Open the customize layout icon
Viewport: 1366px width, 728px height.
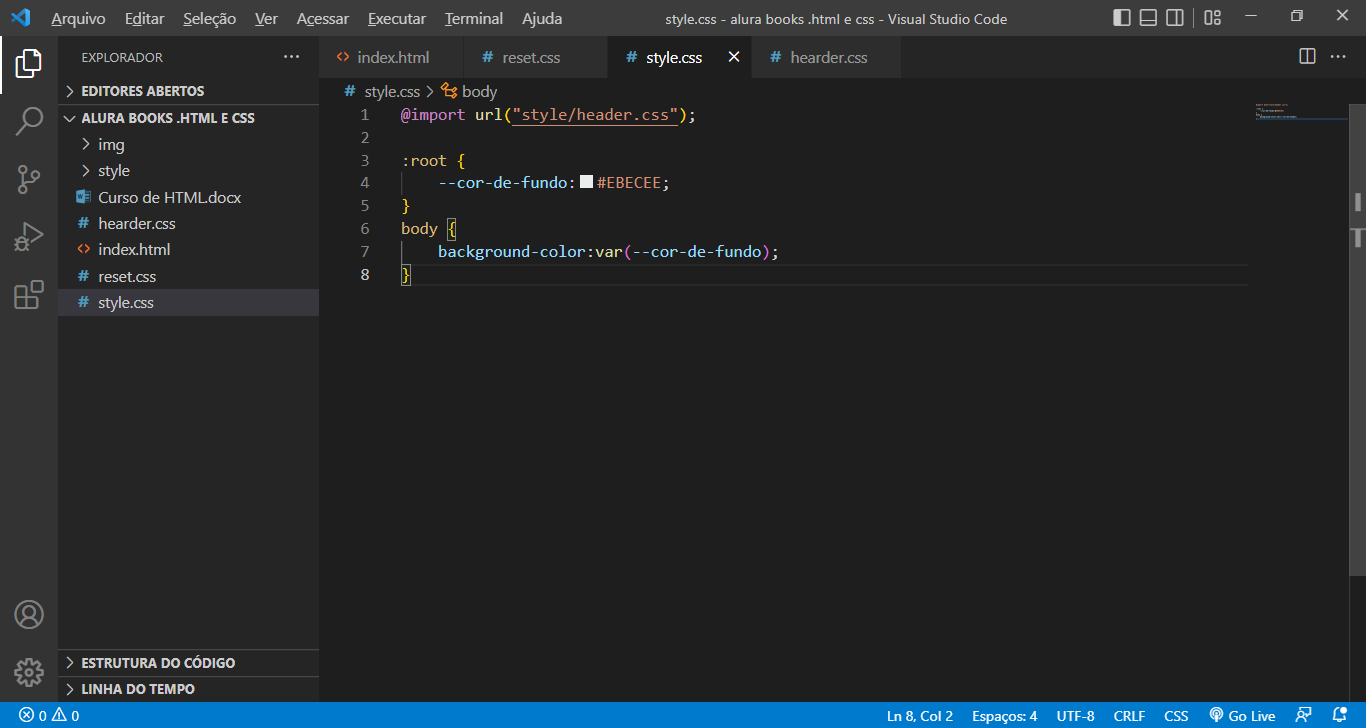[x=1212, y=18]
